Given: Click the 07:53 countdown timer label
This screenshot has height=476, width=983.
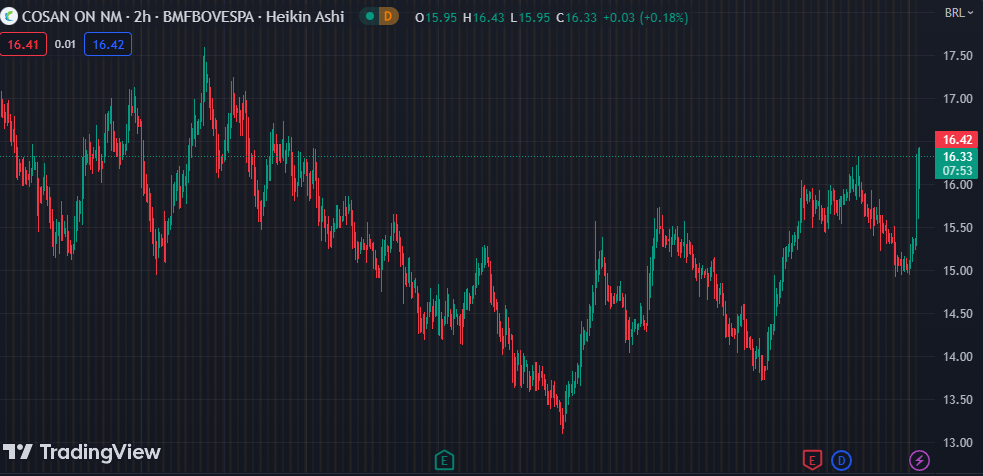Looking at the screenshot, I should (957, 171).
